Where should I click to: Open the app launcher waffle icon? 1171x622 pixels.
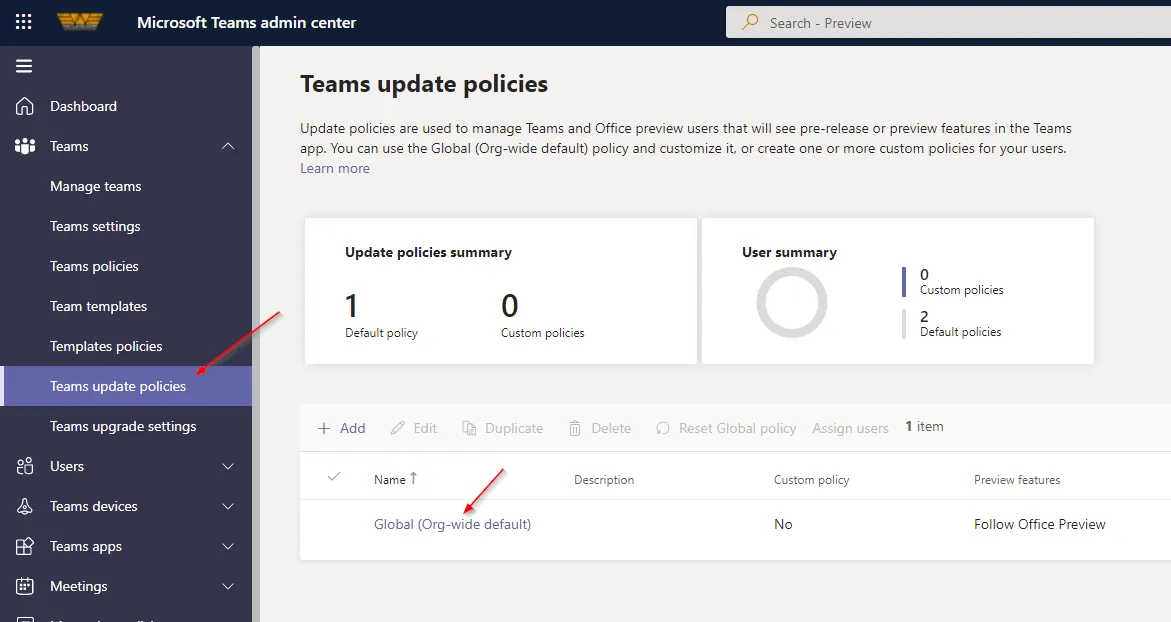23,22
